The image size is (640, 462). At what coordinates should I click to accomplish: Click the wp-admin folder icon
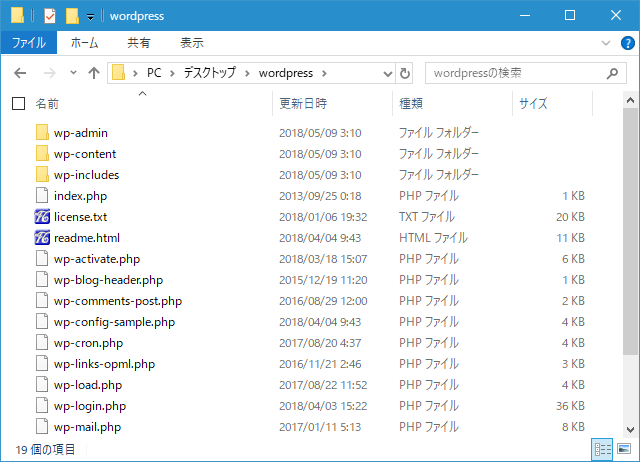[42, 132]
